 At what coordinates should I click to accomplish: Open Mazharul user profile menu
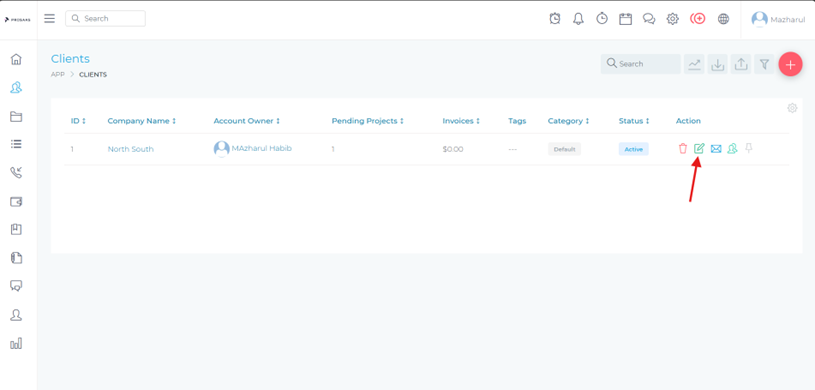click(x=778, y=19)
